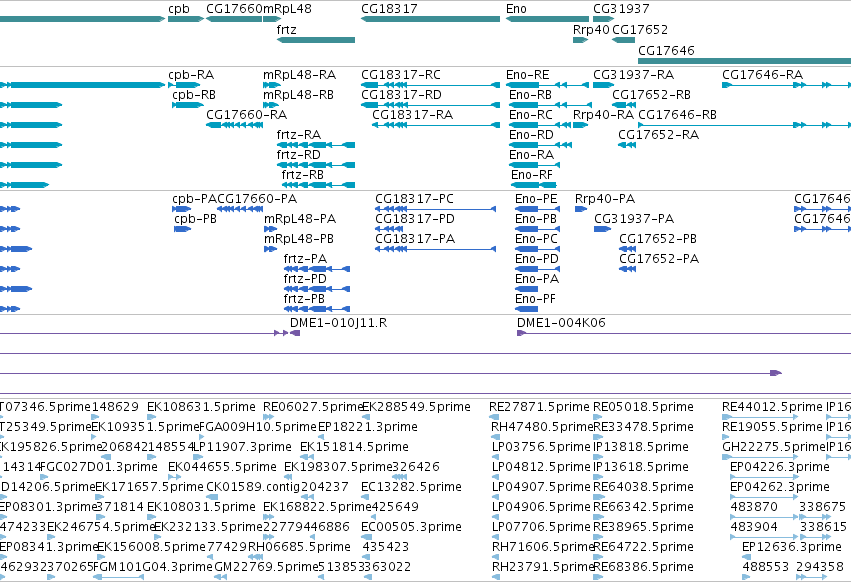Select transcript mRpL48-RB
The image size is (851, 582).
[x=299, y=94]
